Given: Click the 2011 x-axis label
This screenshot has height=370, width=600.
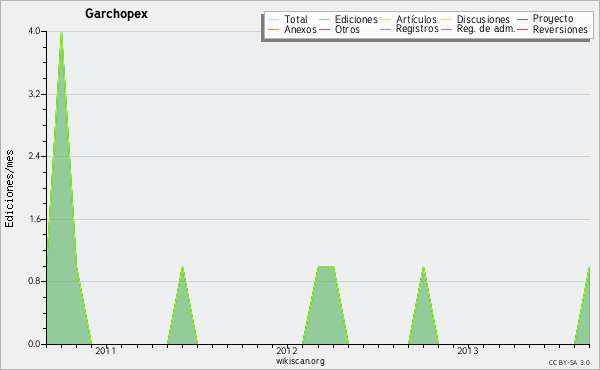Looking at the screenshot, I should coord(105,350).
